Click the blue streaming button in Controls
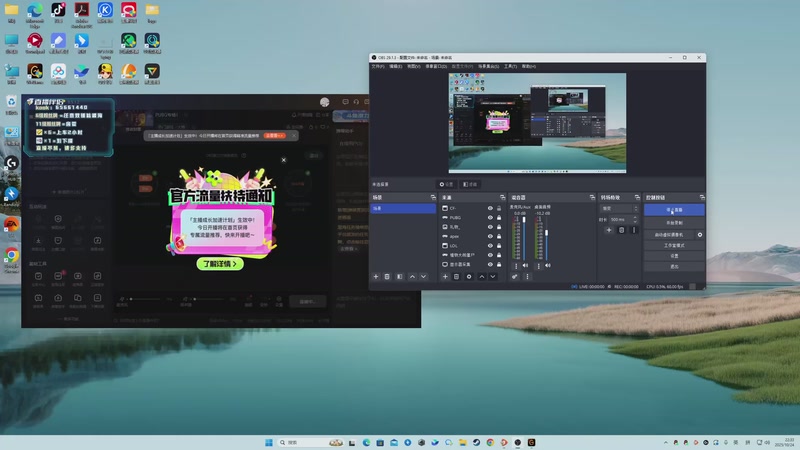 click(x=674, y=210)
